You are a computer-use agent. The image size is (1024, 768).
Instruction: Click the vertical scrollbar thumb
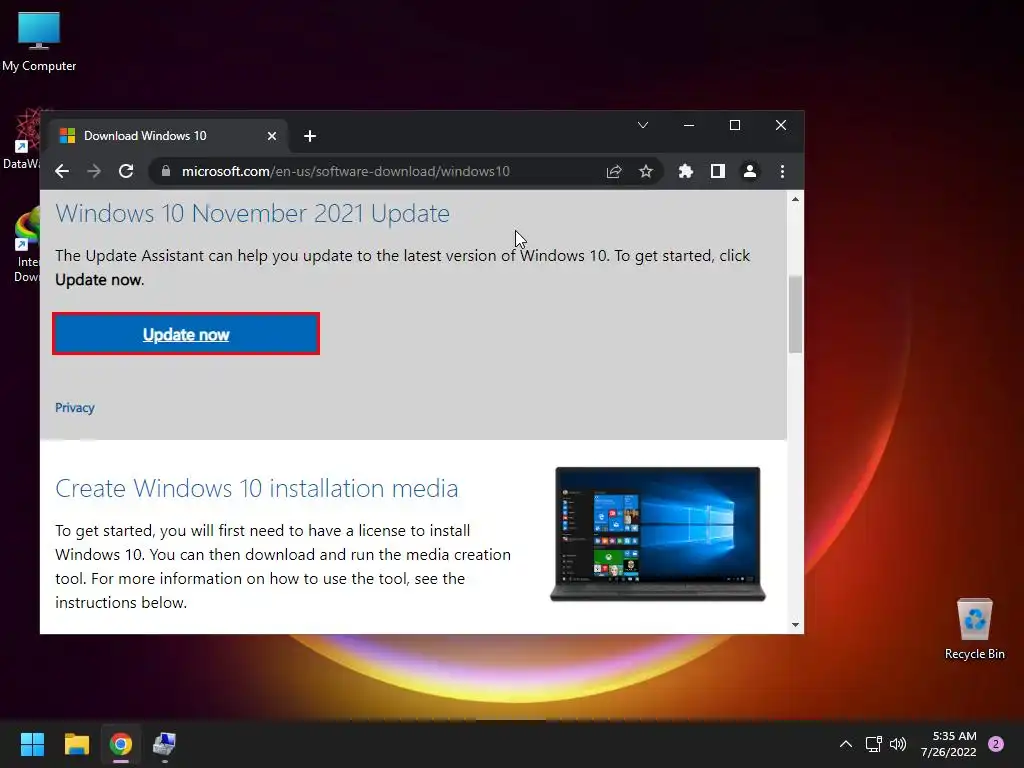(x=795, y=314)
